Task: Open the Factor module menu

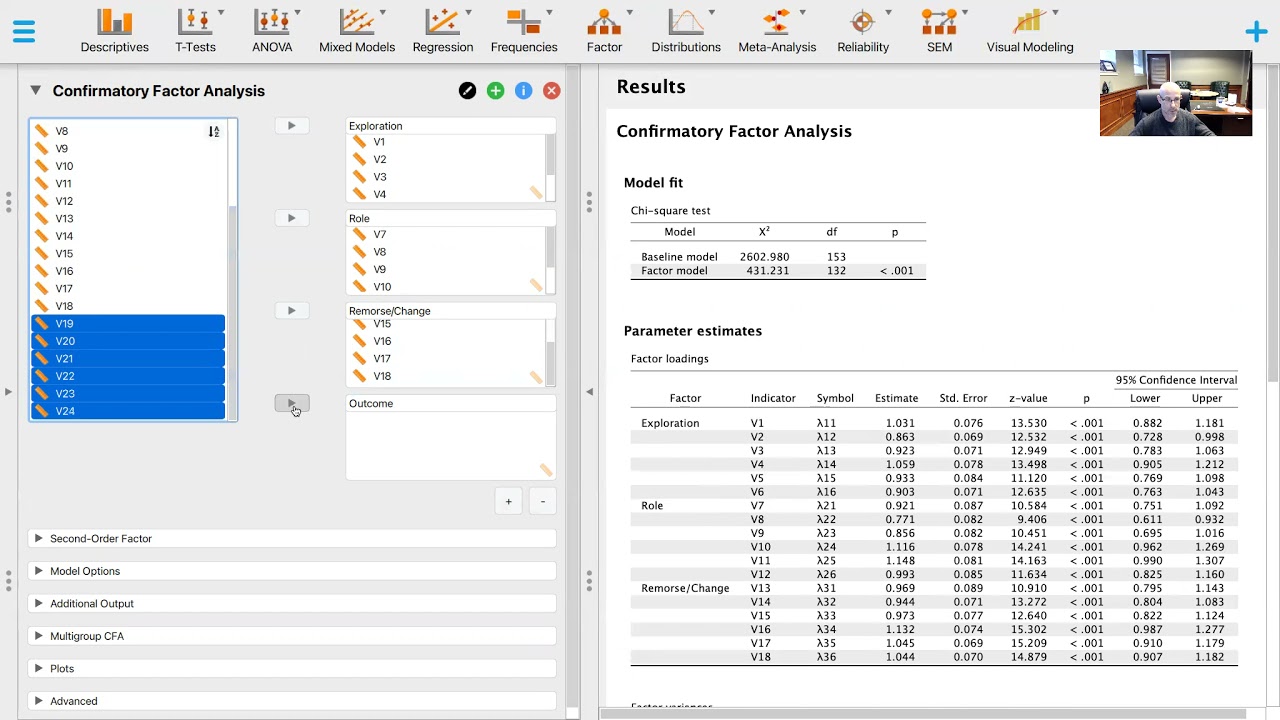Action: [604, 31]
